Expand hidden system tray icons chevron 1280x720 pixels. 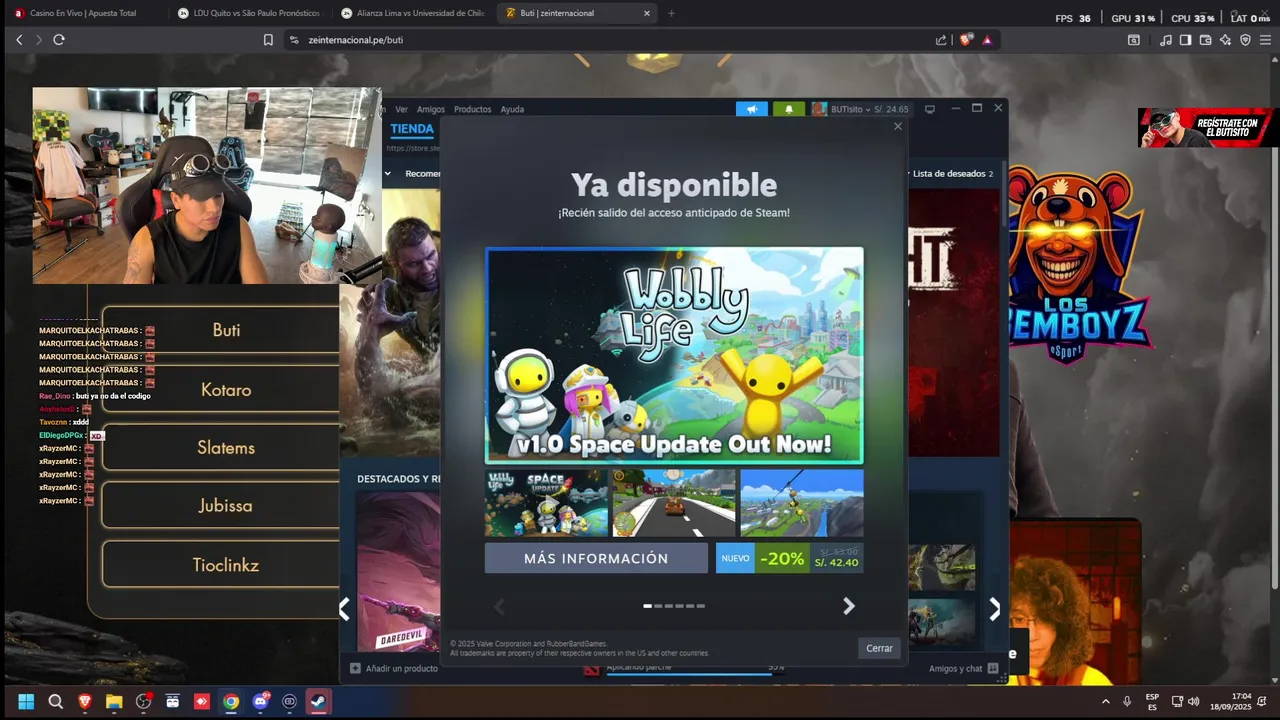click(1105, 702)
